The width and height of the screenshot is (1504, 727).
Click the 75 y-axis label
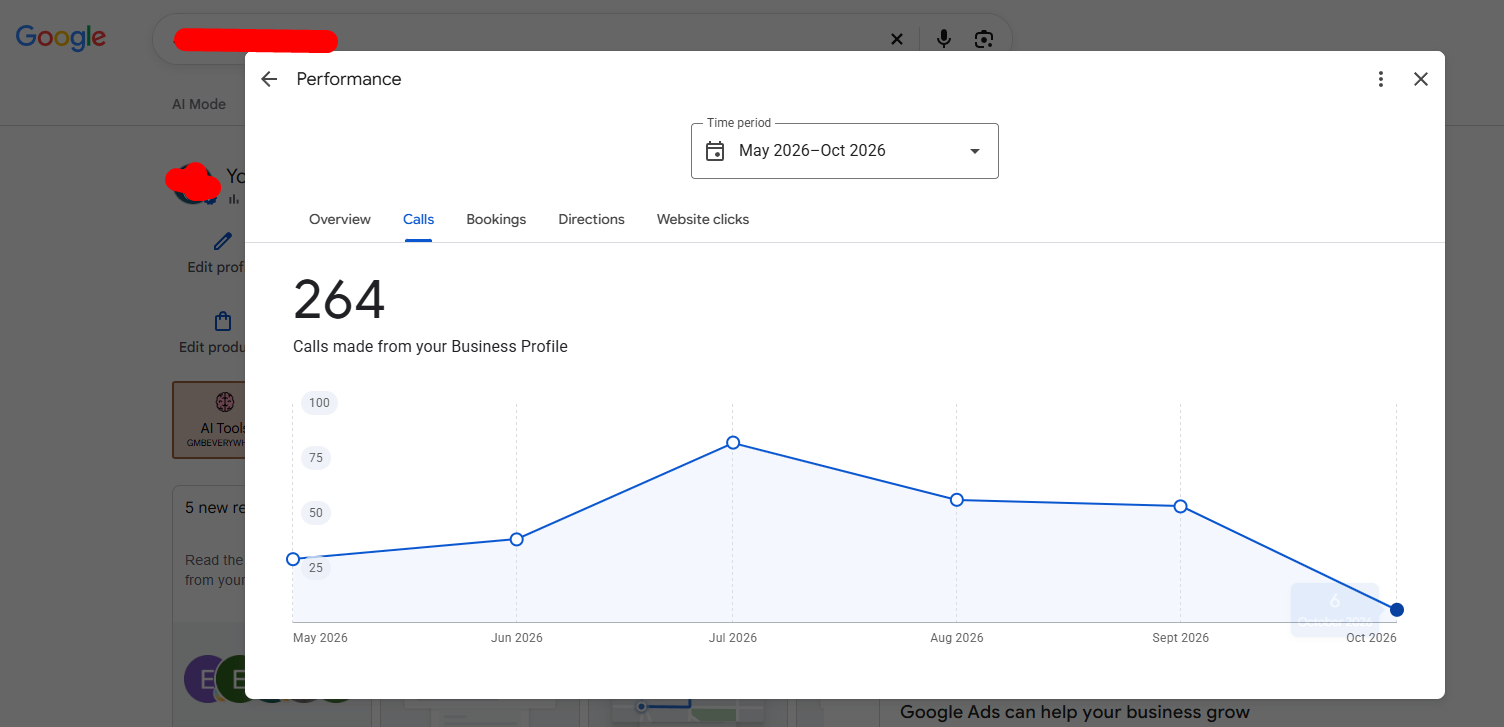pos(316,458)
